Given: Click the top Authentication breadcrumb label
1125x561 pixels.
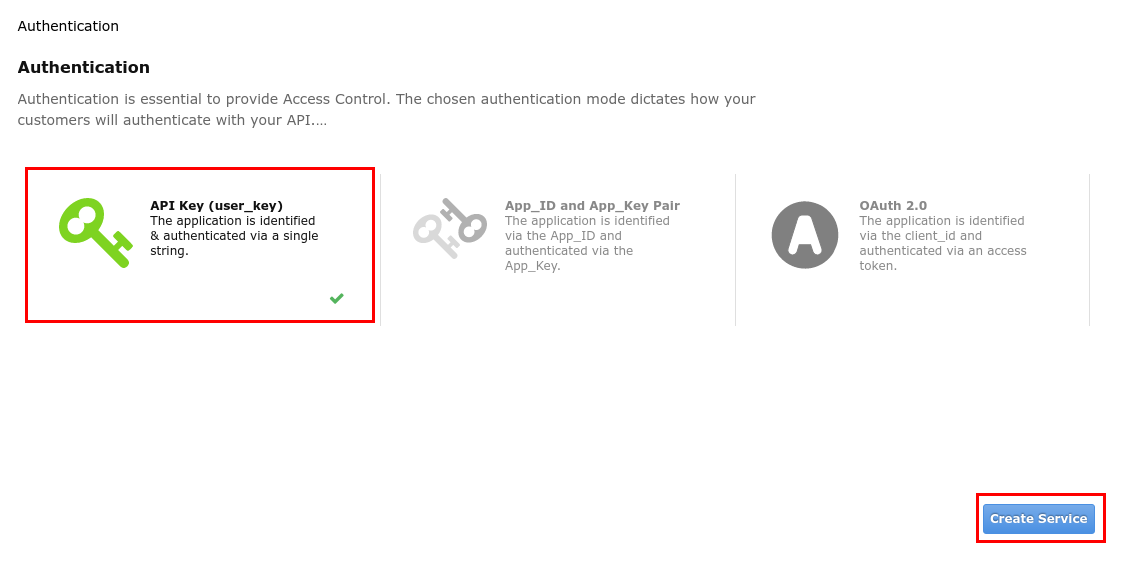Looking at the screenshot, I should point(68,26).
